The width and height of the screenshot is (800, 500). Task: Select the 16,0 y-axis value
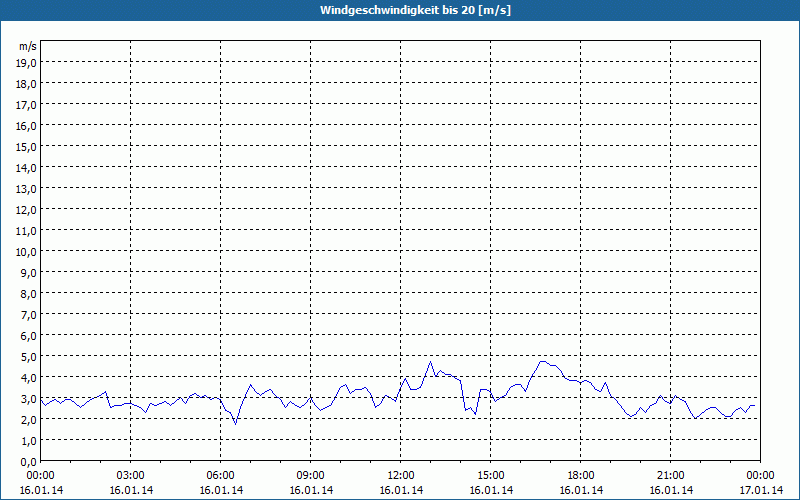[x=28, y=126]
